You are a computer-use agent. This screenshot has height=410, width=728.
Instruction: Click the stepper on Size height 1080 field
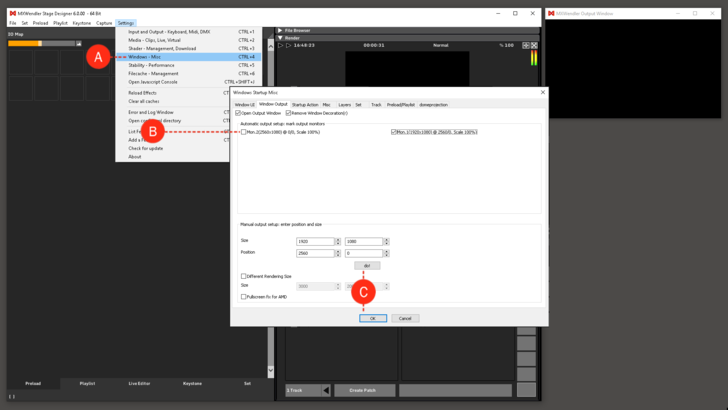click(x=386, y=241)
